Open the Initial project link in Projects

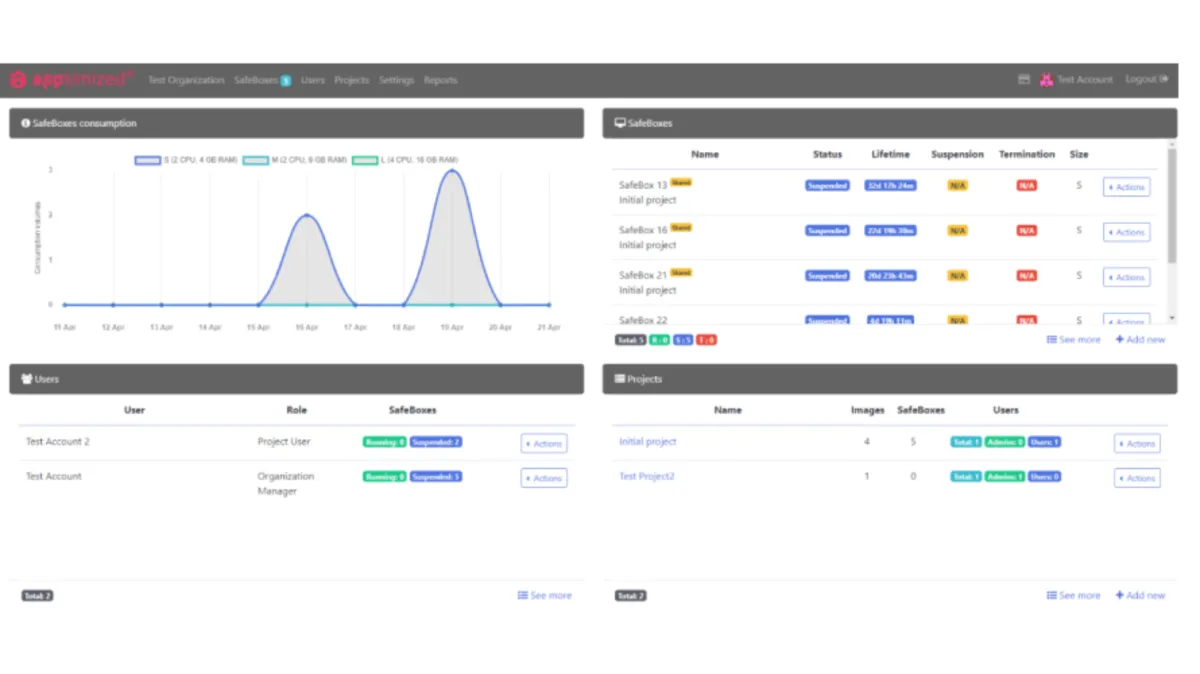click(x=647, y=442)
